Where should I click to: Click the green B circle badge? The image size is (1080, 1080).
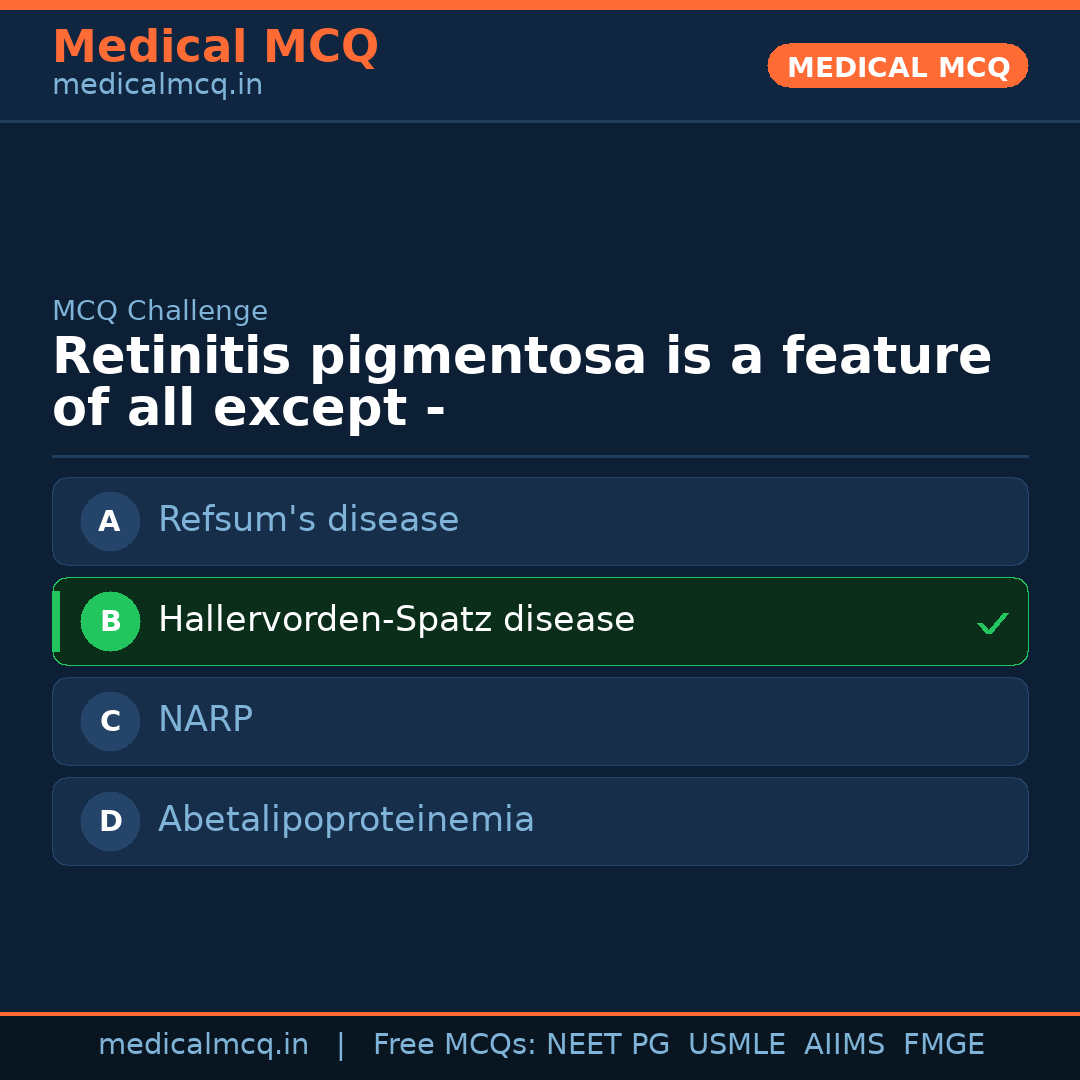pos(110,621)
